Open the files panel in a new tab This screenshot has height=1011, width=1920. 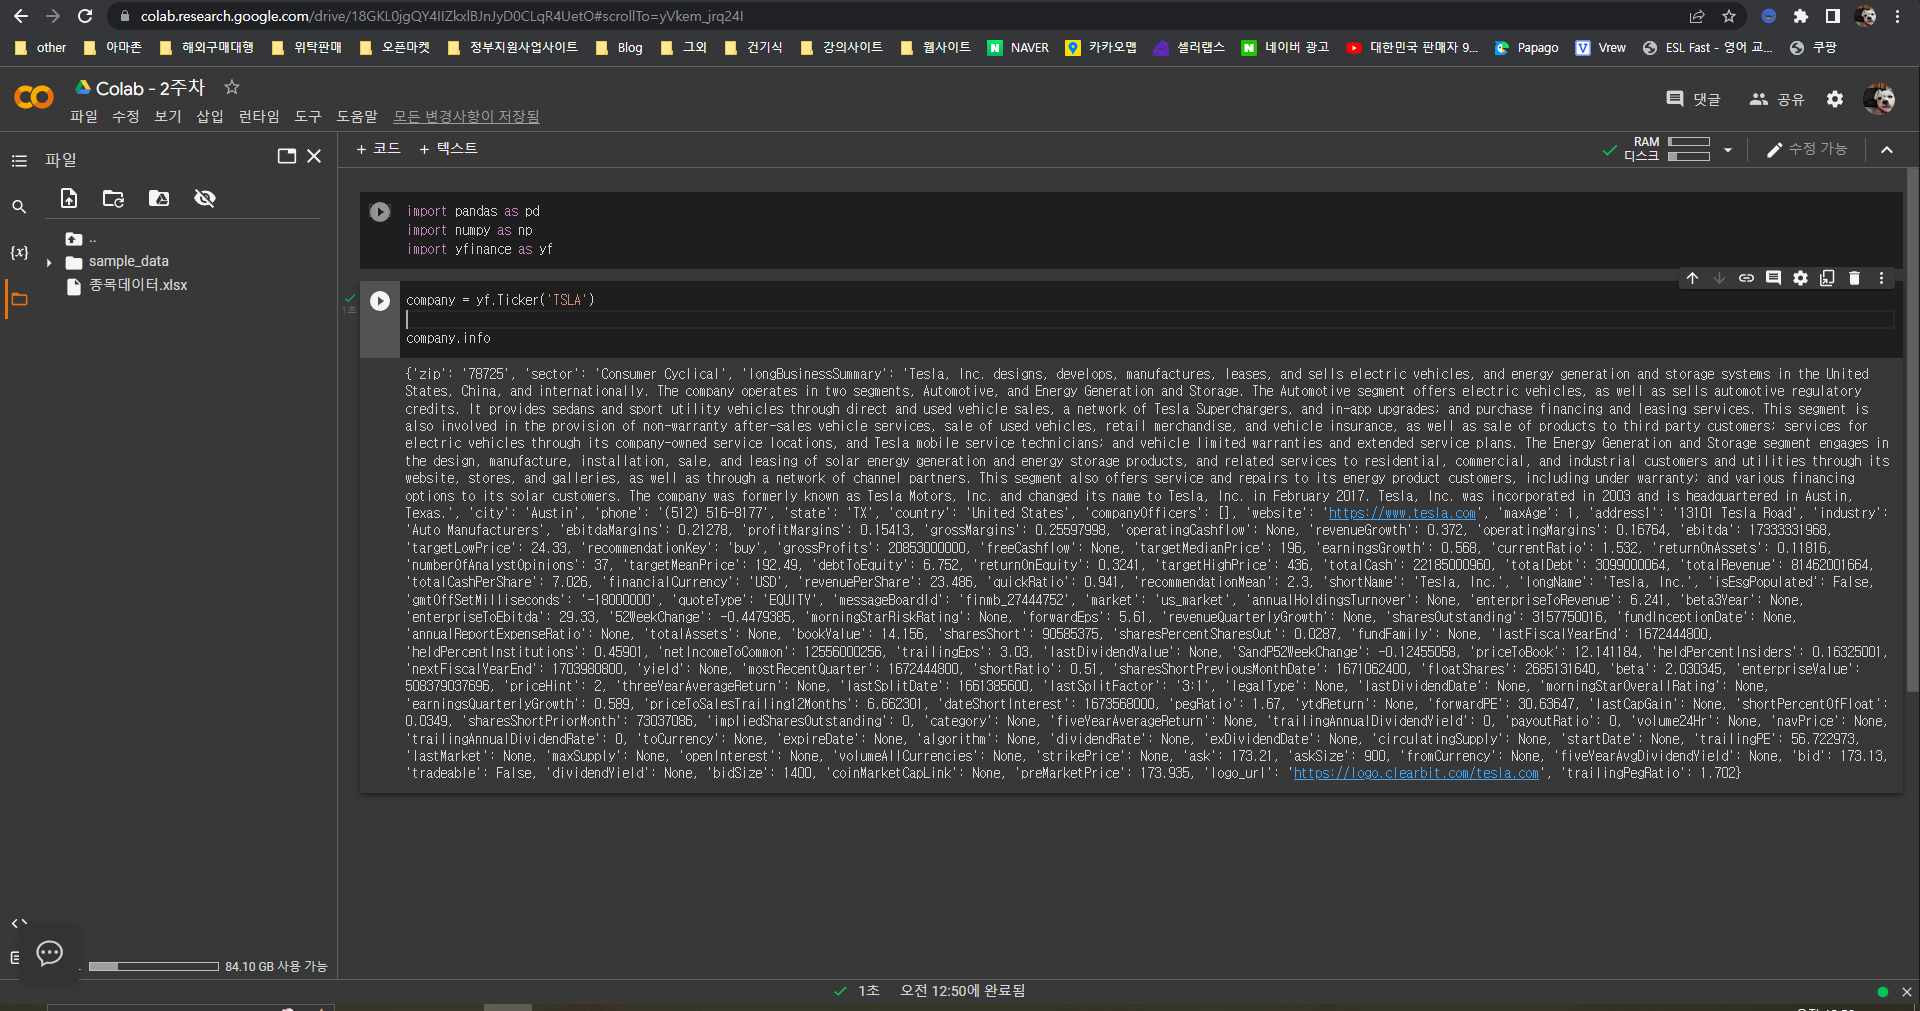click(x=287, y=156)
